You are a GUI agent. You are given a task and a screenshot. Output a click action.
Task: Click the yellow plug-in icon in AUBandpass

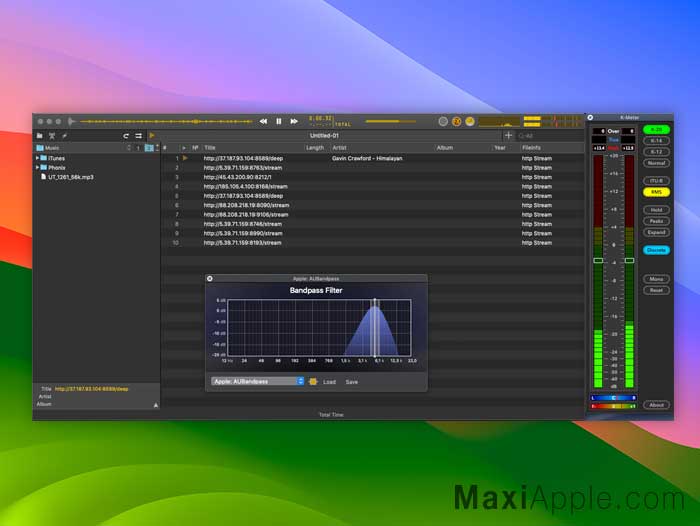[x=313, y=382]
